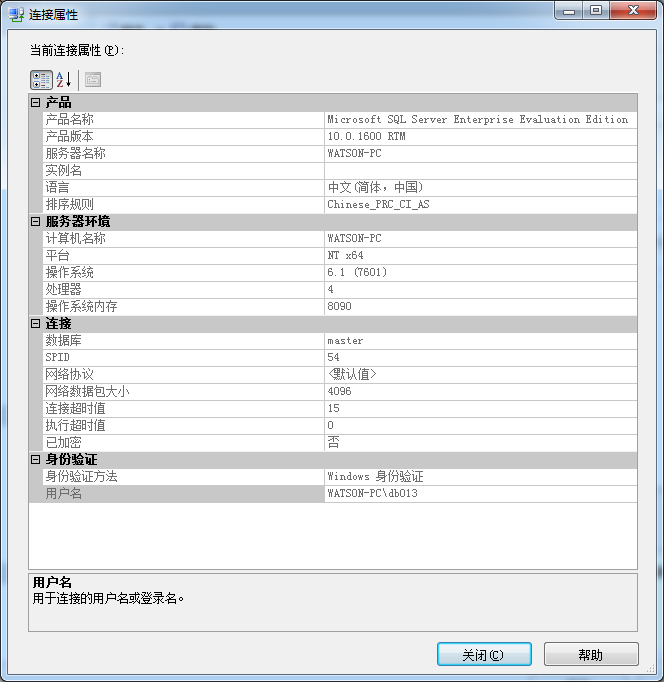Image resolution: width=664 pixels, height=682 pixels.
Task: Open the property pages toolbar icon
Action: coord(93,80)
